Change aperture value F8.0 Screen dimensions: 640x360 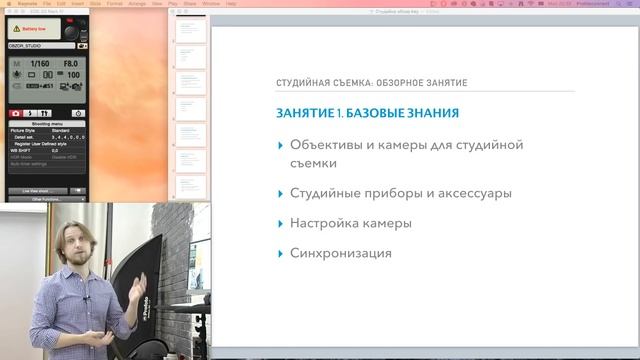[71, 64]
